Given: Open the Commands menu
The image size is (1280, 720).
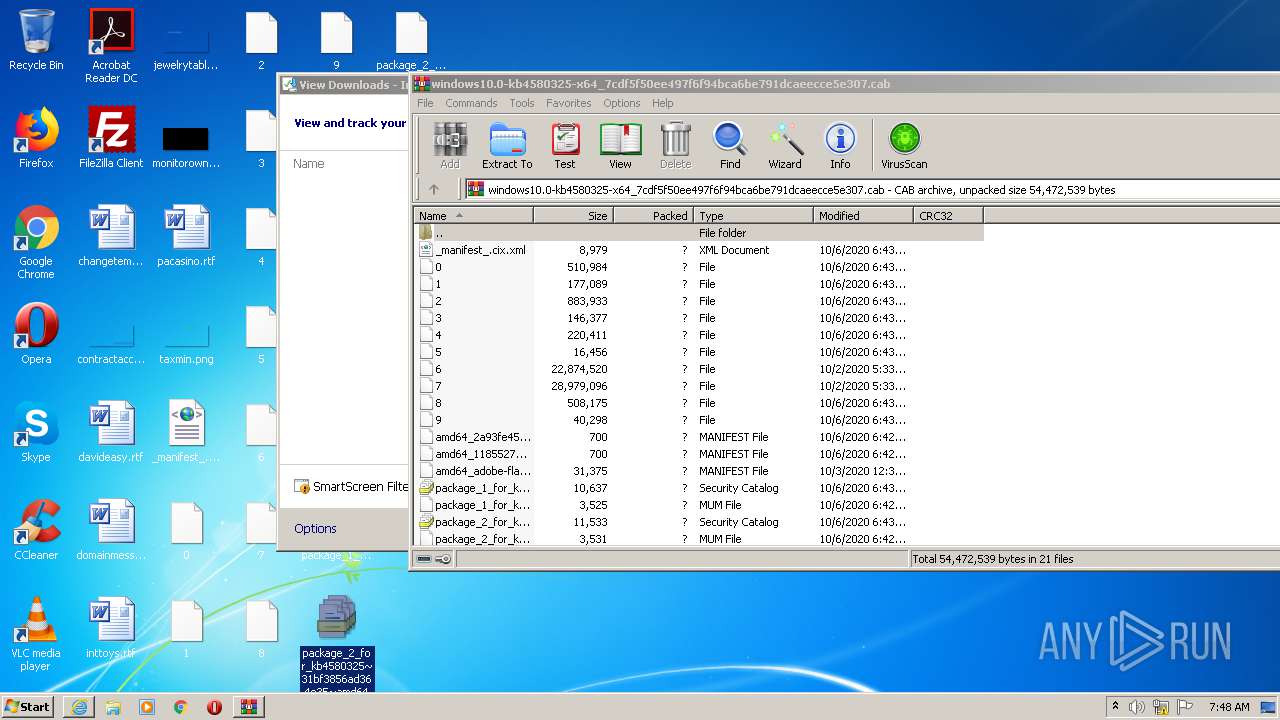Looking at the screenshot, I should coord(471,103).
